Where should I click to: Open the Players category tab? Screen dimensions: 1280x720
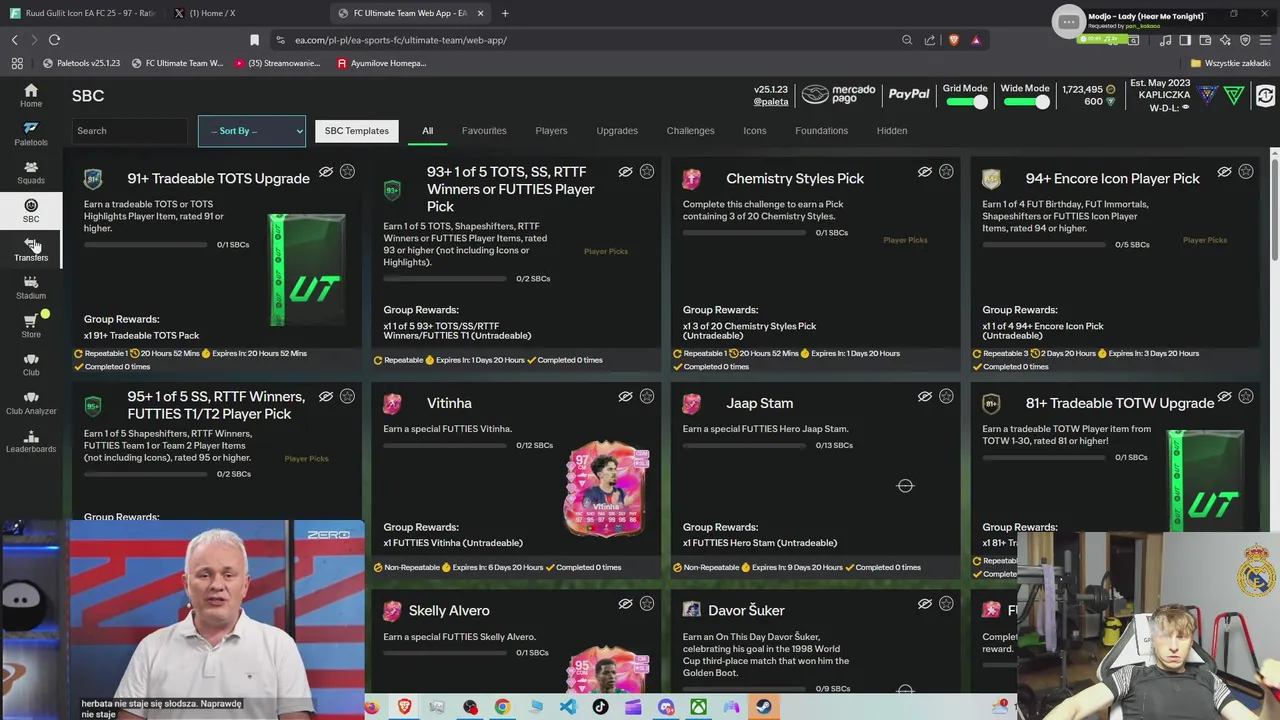point(551,131)
